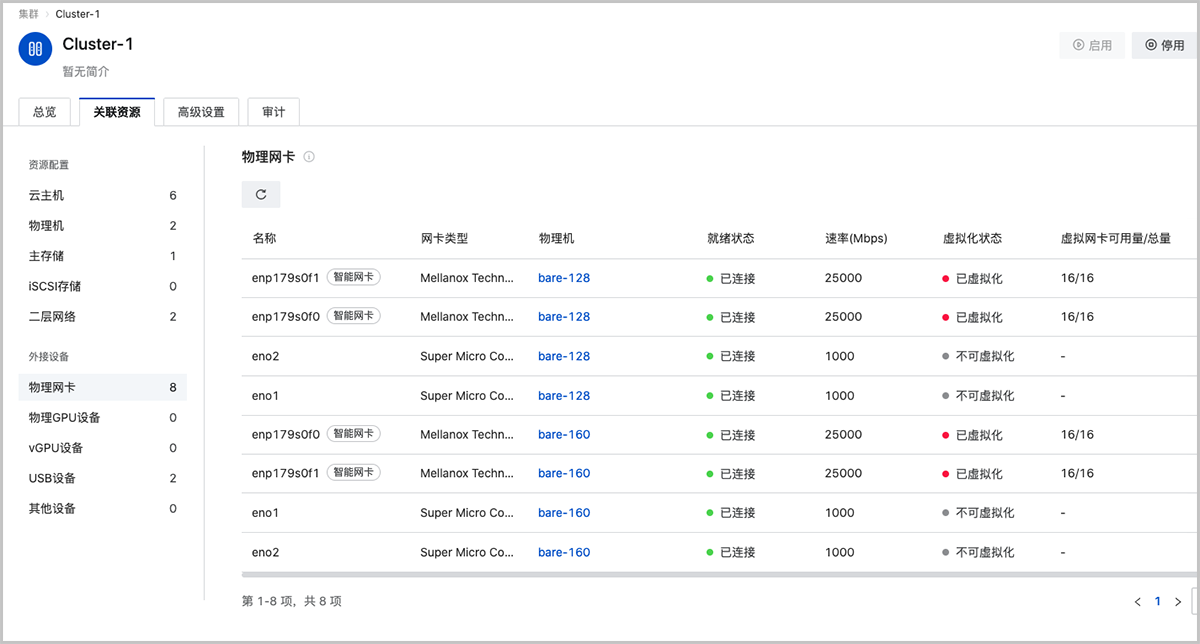Click bare-128 link in first row
The height and width of the screenshot is (644, 1200).
click(564, 278)
